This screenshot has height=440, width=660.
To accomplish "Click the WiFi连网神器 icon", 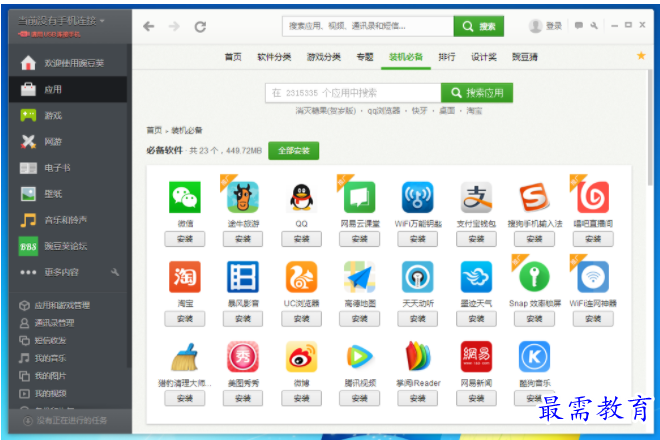I will coord(593,277).
